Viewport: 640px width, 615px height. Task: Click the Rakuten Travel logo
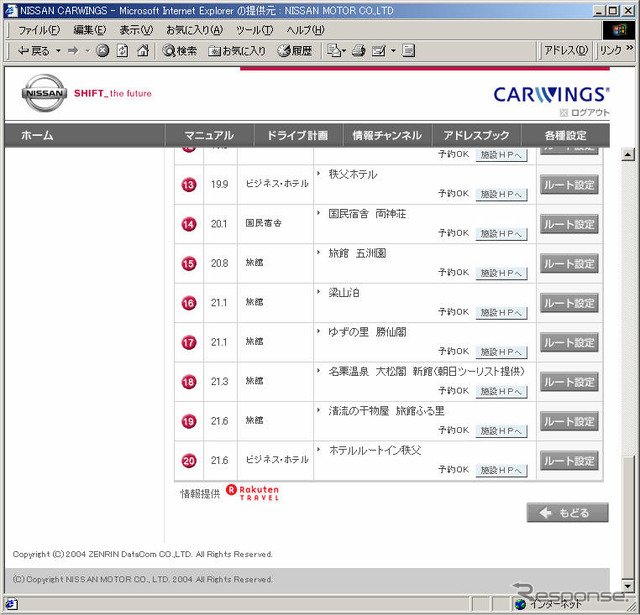click(253, 493)
